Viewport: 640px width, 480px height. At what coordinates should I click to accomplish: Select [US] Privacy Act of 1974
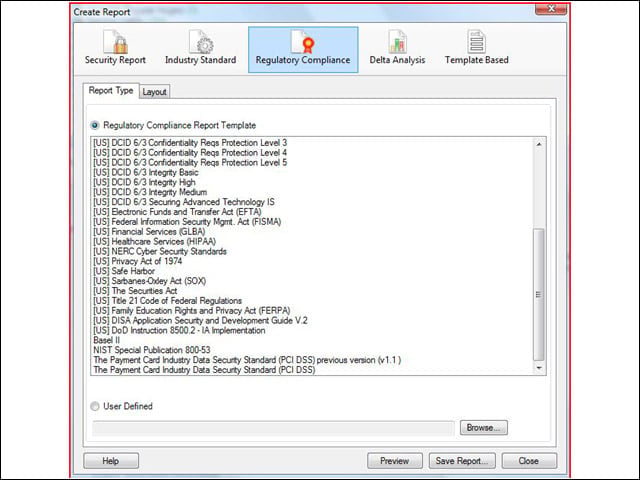138,261
